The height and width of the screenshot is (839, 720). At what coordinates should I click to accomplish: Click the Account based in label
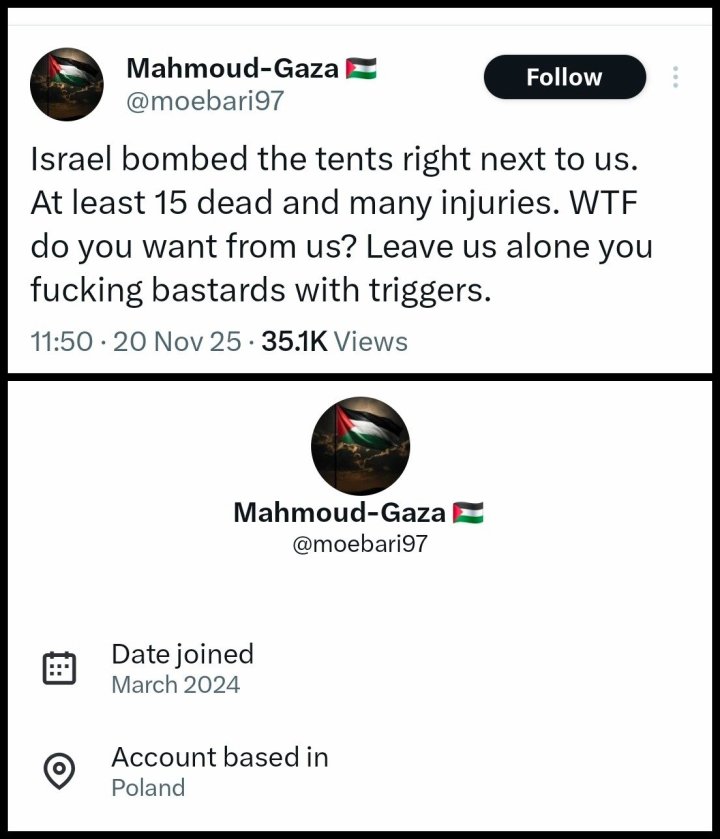(x=219, y=757)
